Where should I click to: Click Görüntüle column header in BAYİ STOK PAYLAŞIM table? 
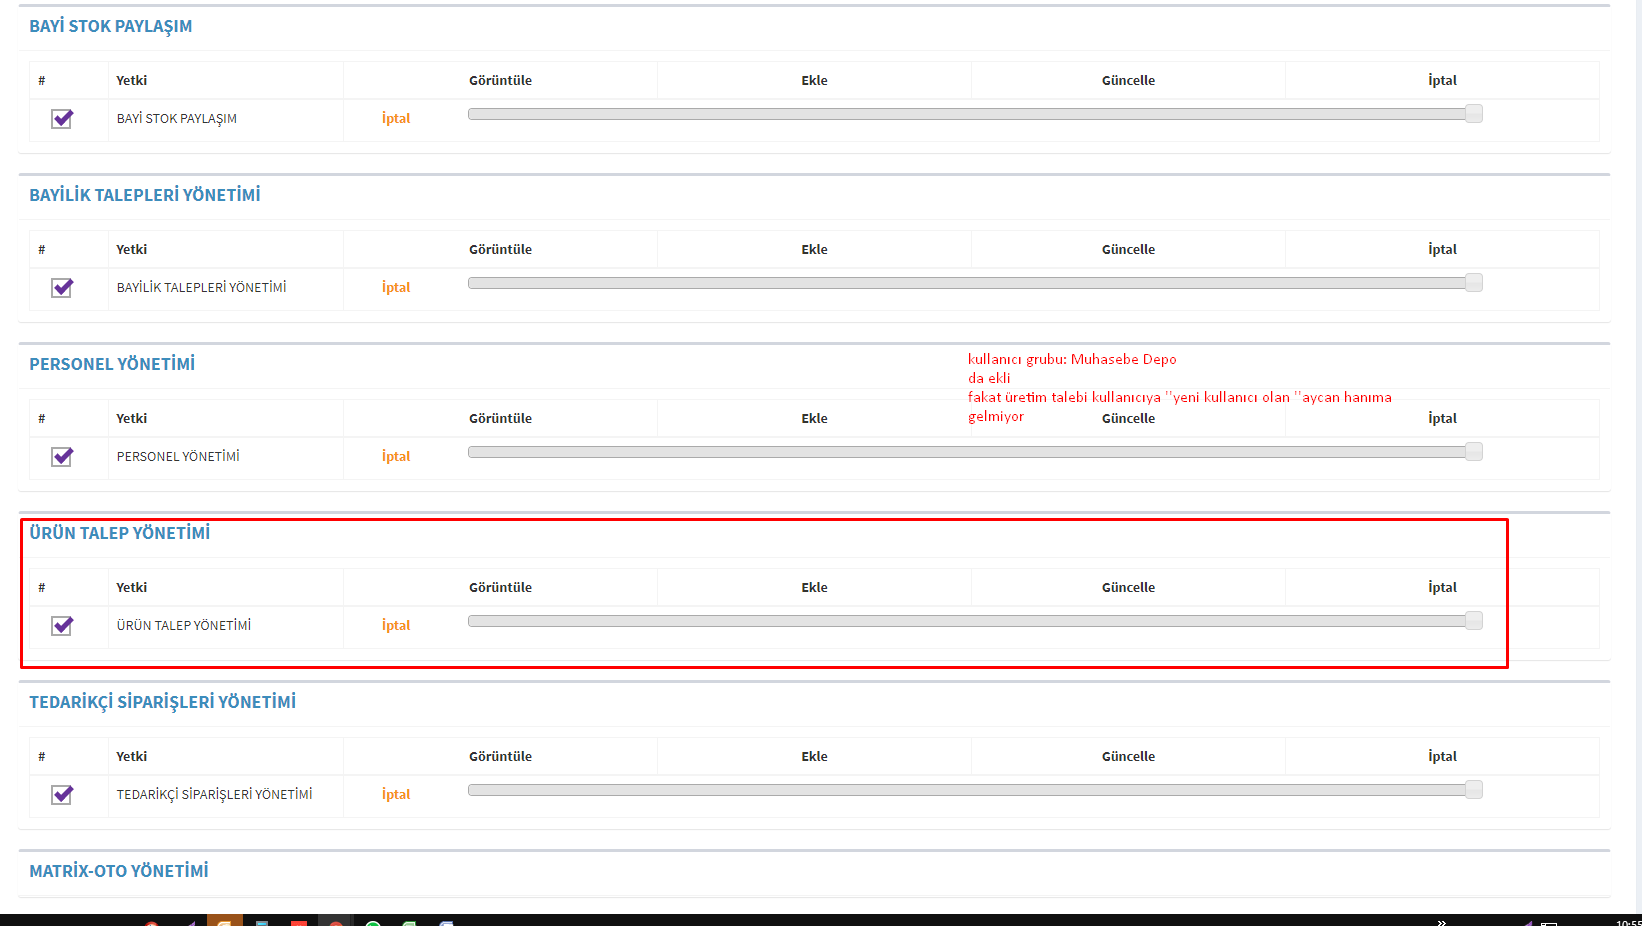(x=500, y=81)
